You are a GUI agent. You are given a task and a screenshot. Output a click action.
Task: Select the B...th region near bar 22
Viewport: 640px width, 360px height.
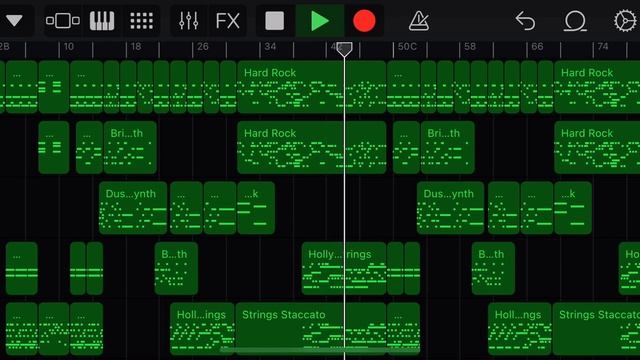click(x=176, y=268)
